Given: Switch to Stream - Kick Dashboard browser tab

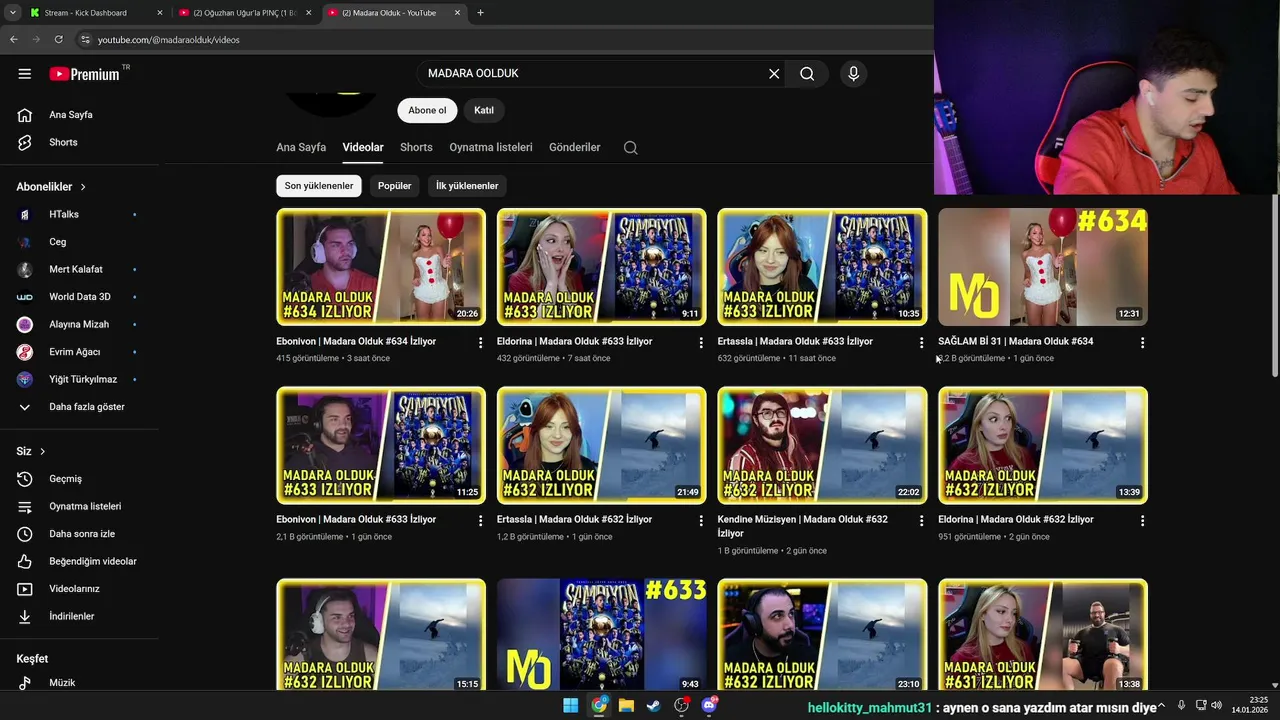Looking at the screenshot, I should pos(95,13).
